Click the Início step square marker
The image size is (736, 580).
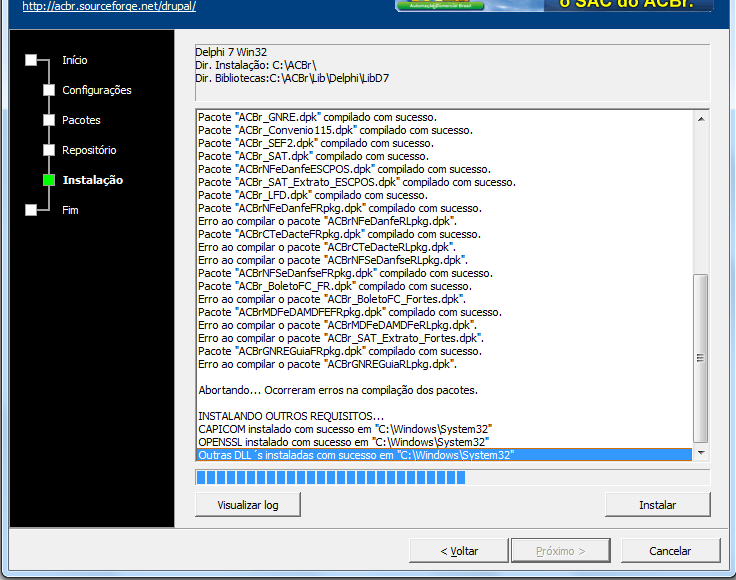coord(31,60)
